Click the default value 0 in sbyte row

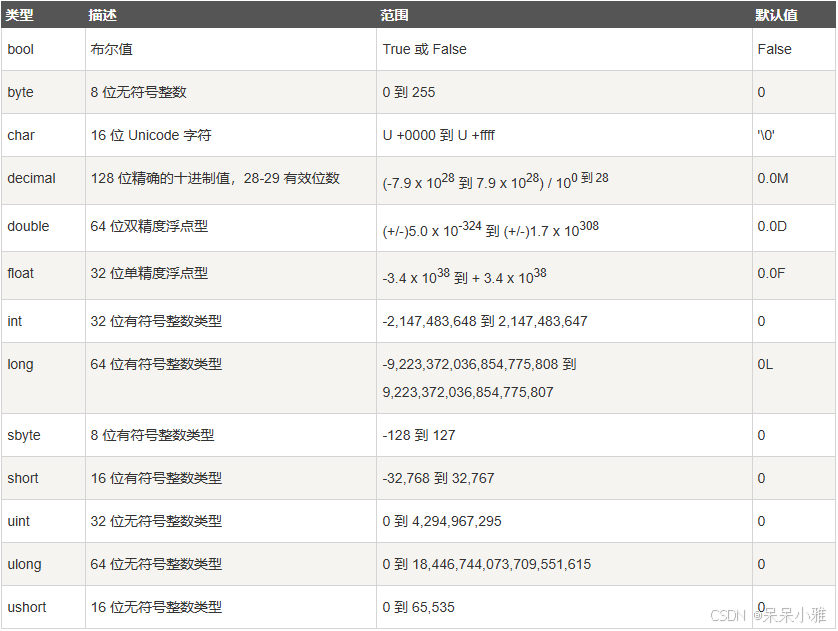pyautogui.click(x=761, y=435)
